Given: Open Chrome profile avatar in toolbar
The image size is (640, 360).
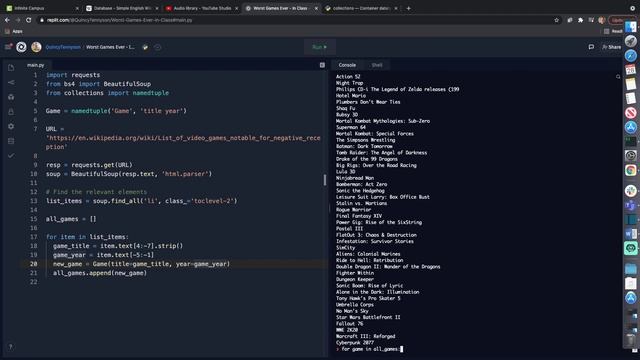Looking at the screenshot, I should tap(602, 20).
